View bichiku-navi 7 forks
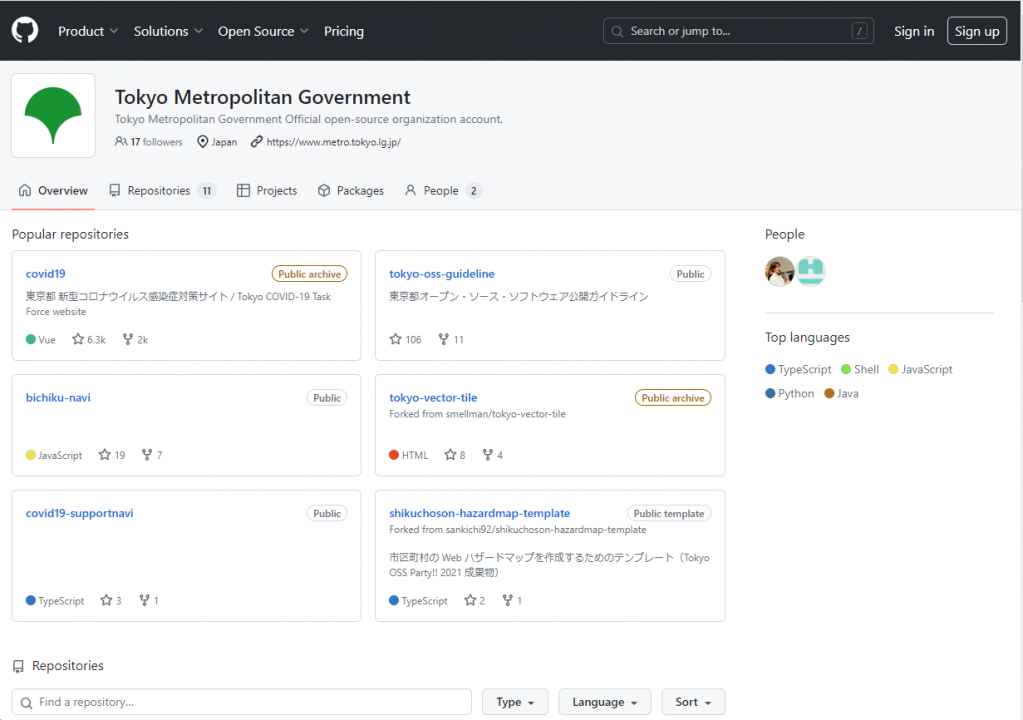The width and height of the screenshot is (1023, 720). click(x=152, y=455)
